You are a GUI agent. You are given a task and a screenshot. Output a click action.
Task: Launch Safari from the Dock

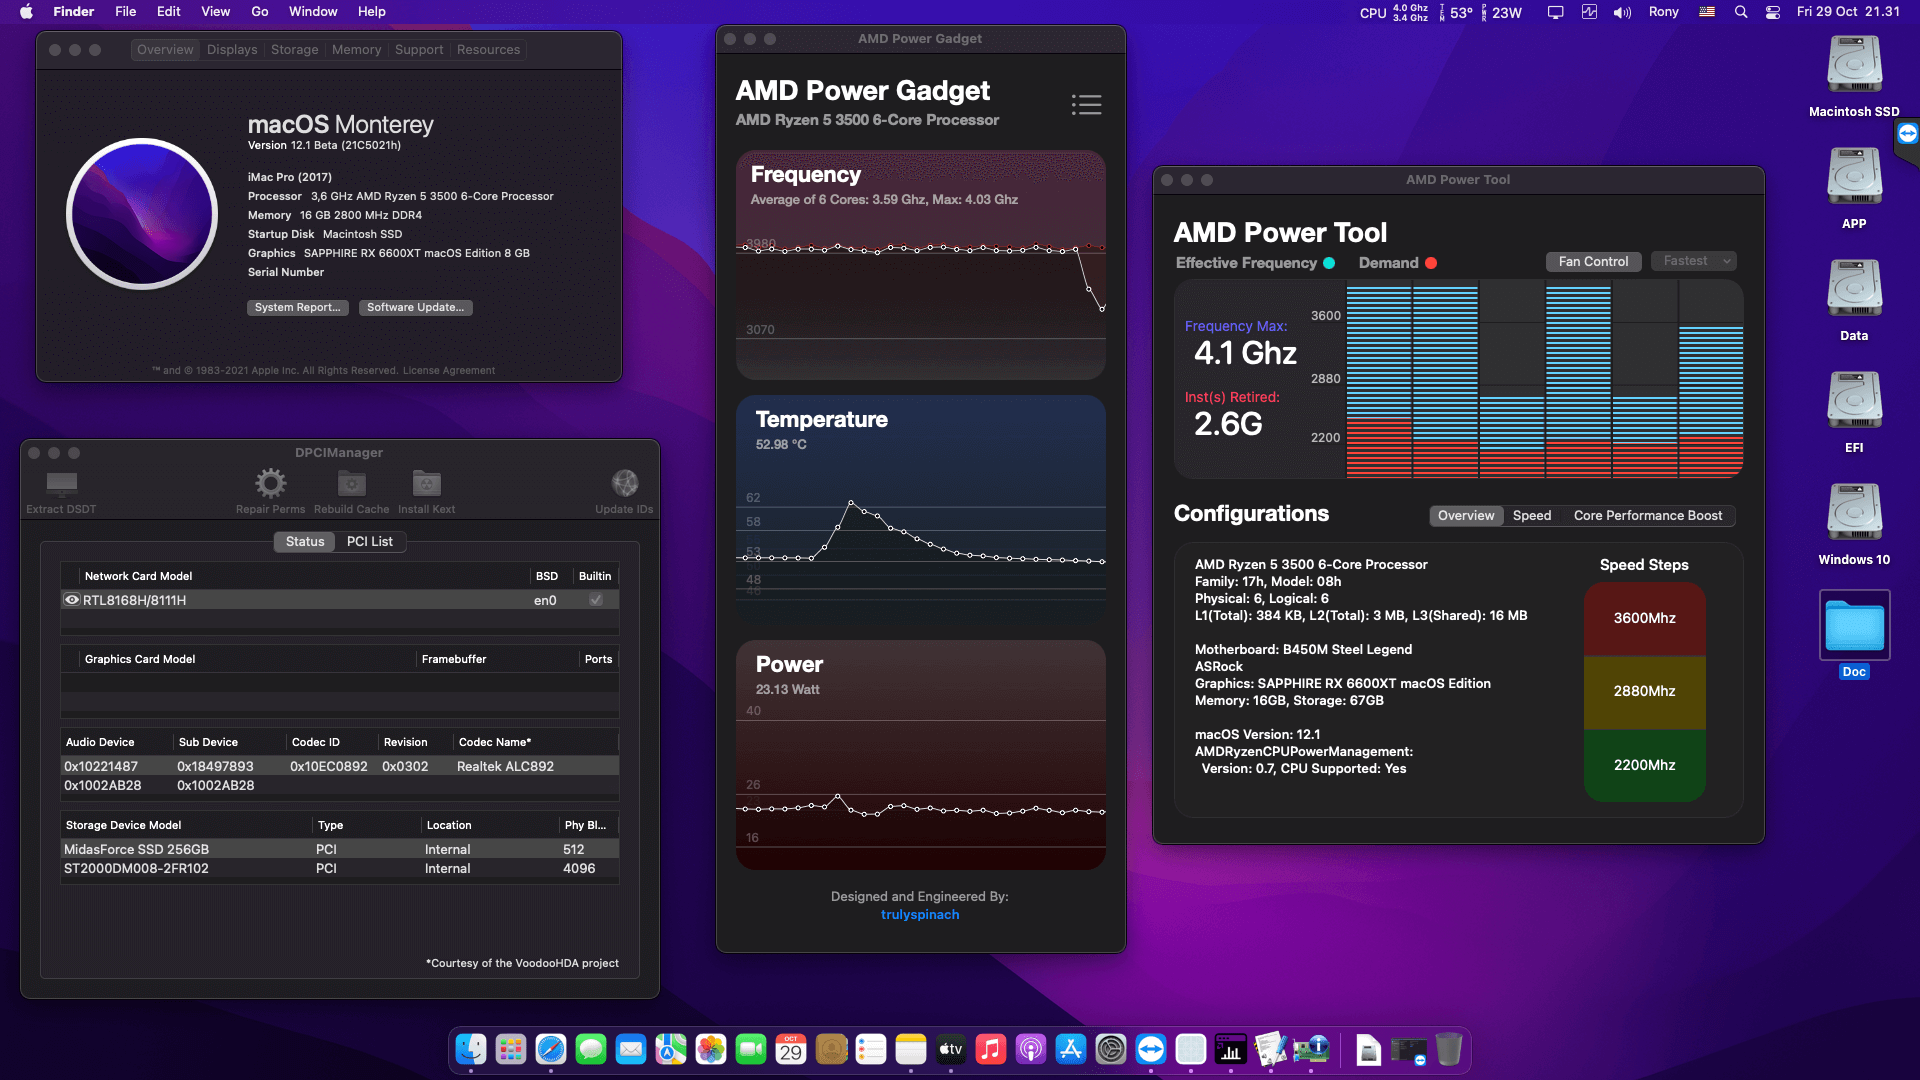pos(551,1049)
